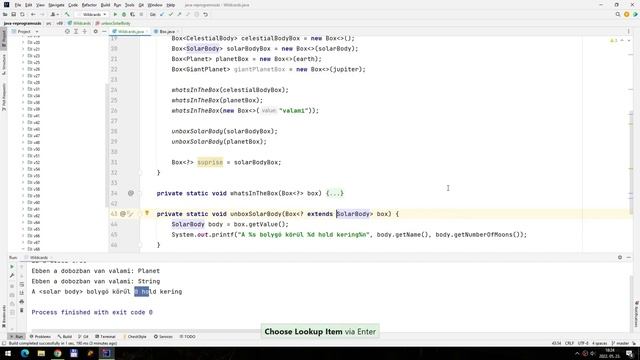Open the Build tool window tab

[65, 337]
